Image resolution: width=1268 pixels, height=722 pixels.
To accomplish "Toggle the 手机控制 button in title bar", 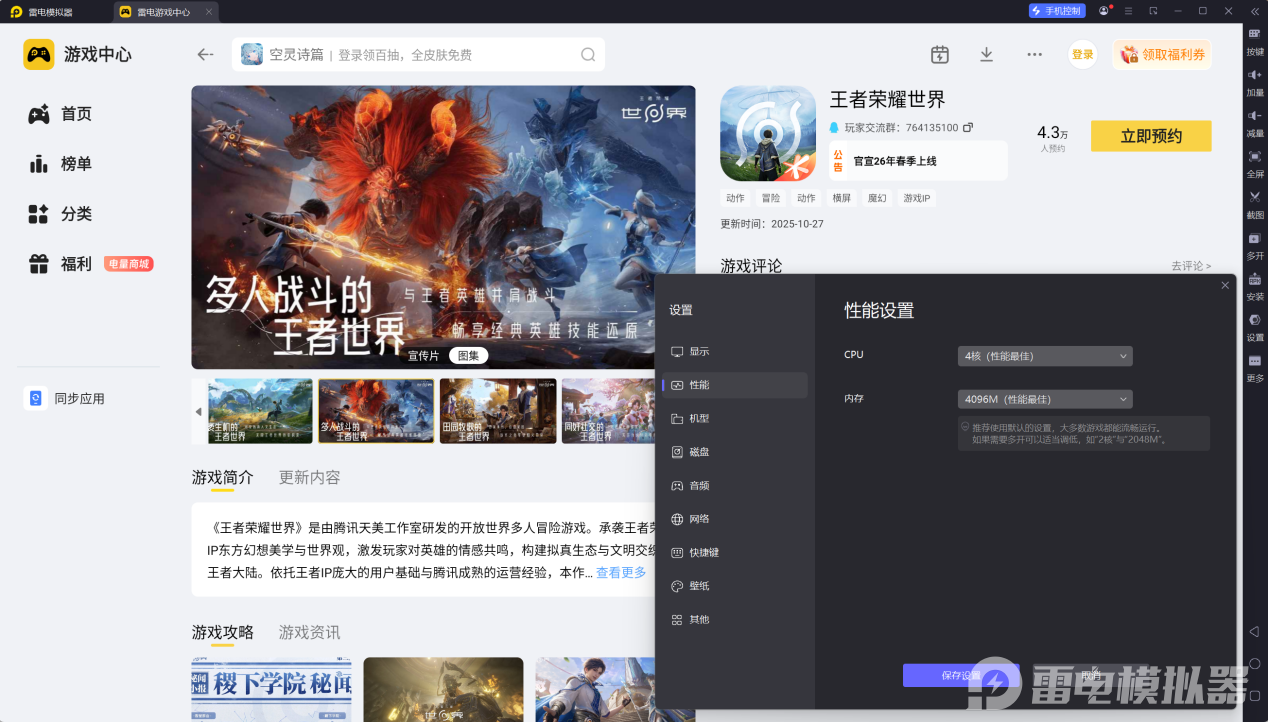I will tap(1056, 11).
